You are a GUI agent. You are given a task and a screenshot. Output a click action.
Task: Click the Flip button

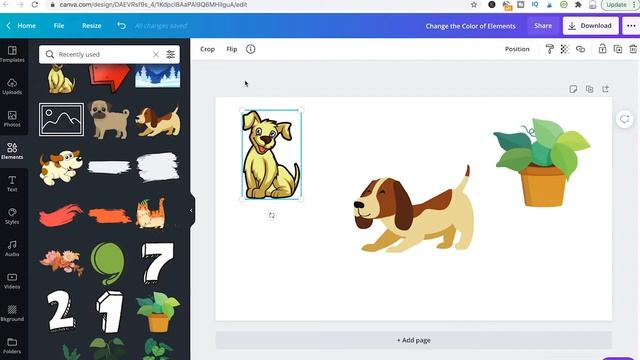pos(231,49)
